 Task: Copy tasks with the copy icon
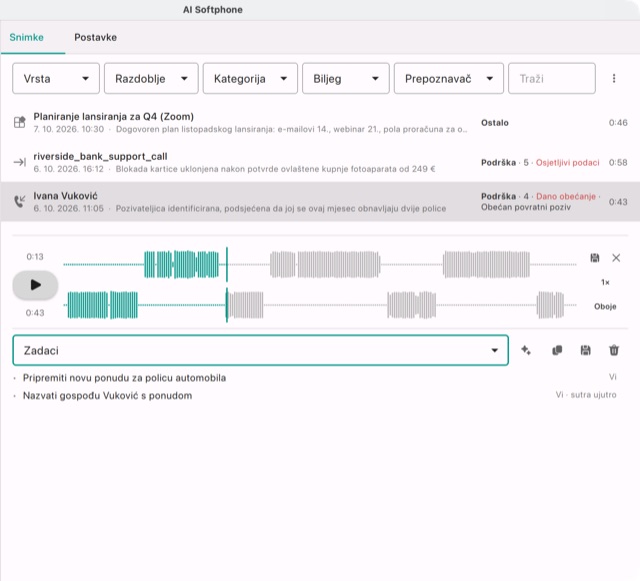pos(557,350)
